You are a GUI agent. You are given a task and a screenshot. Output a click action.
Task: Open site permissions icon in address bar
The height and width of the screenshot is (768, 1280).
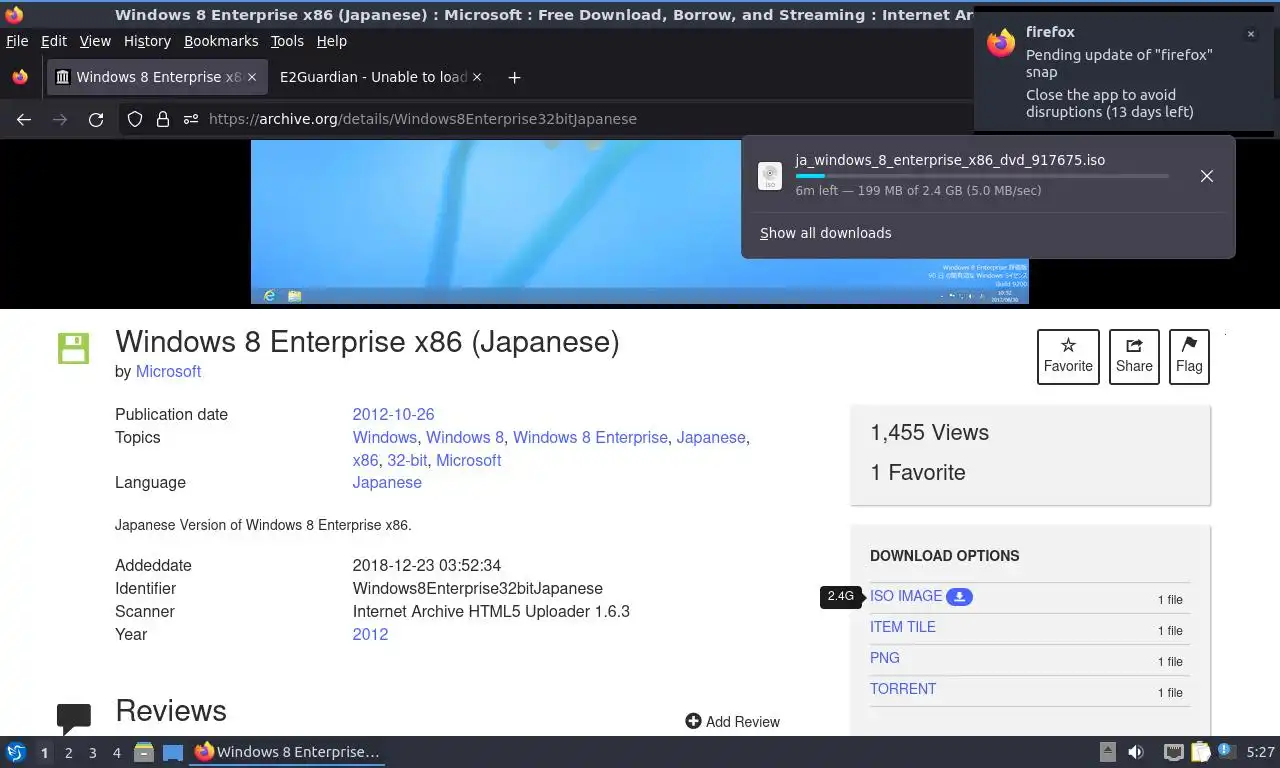point(191,119)
